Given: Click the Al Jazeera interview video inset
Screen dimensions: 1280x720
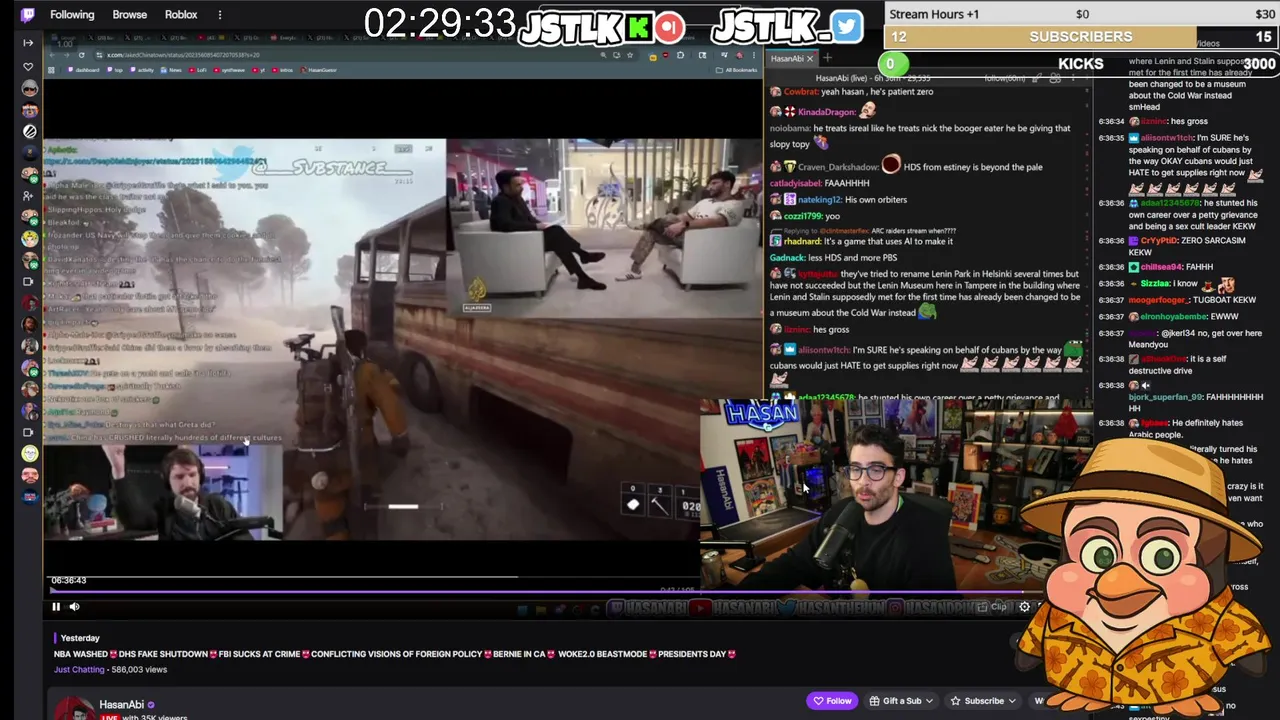Looking at the screenshot, I should (603, 229).
